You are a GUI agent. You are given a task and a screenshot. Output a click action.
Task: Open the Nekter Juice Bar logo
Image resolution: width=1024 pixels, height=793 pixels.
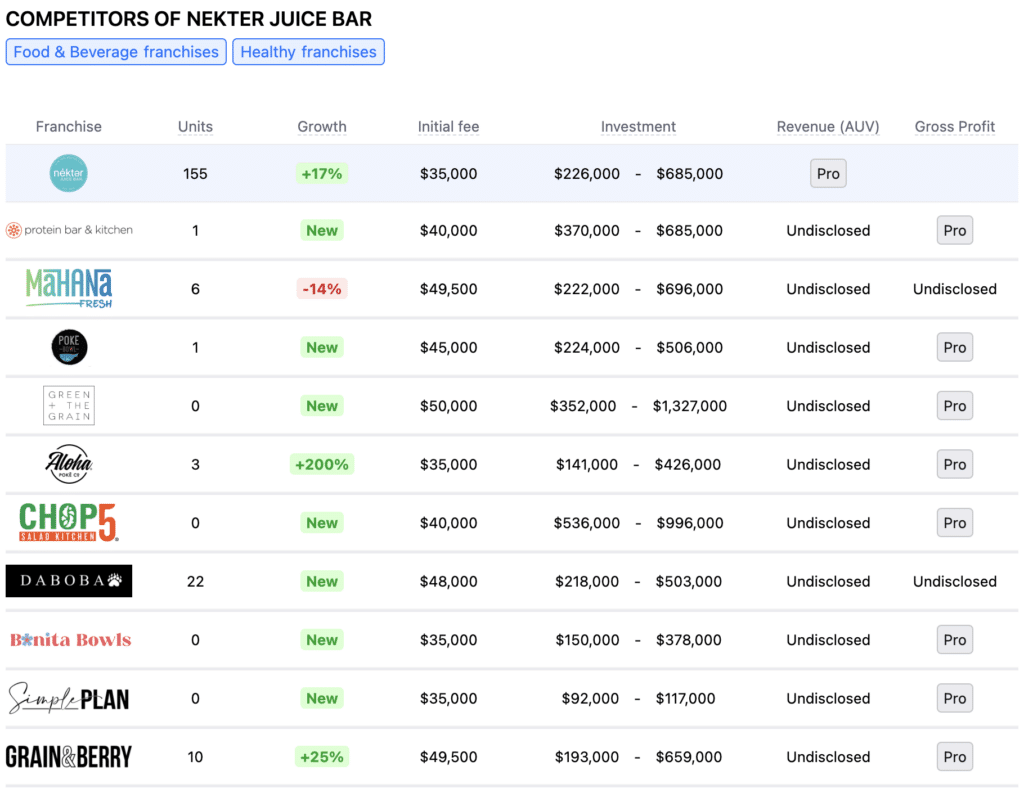[x=69, y=173]
